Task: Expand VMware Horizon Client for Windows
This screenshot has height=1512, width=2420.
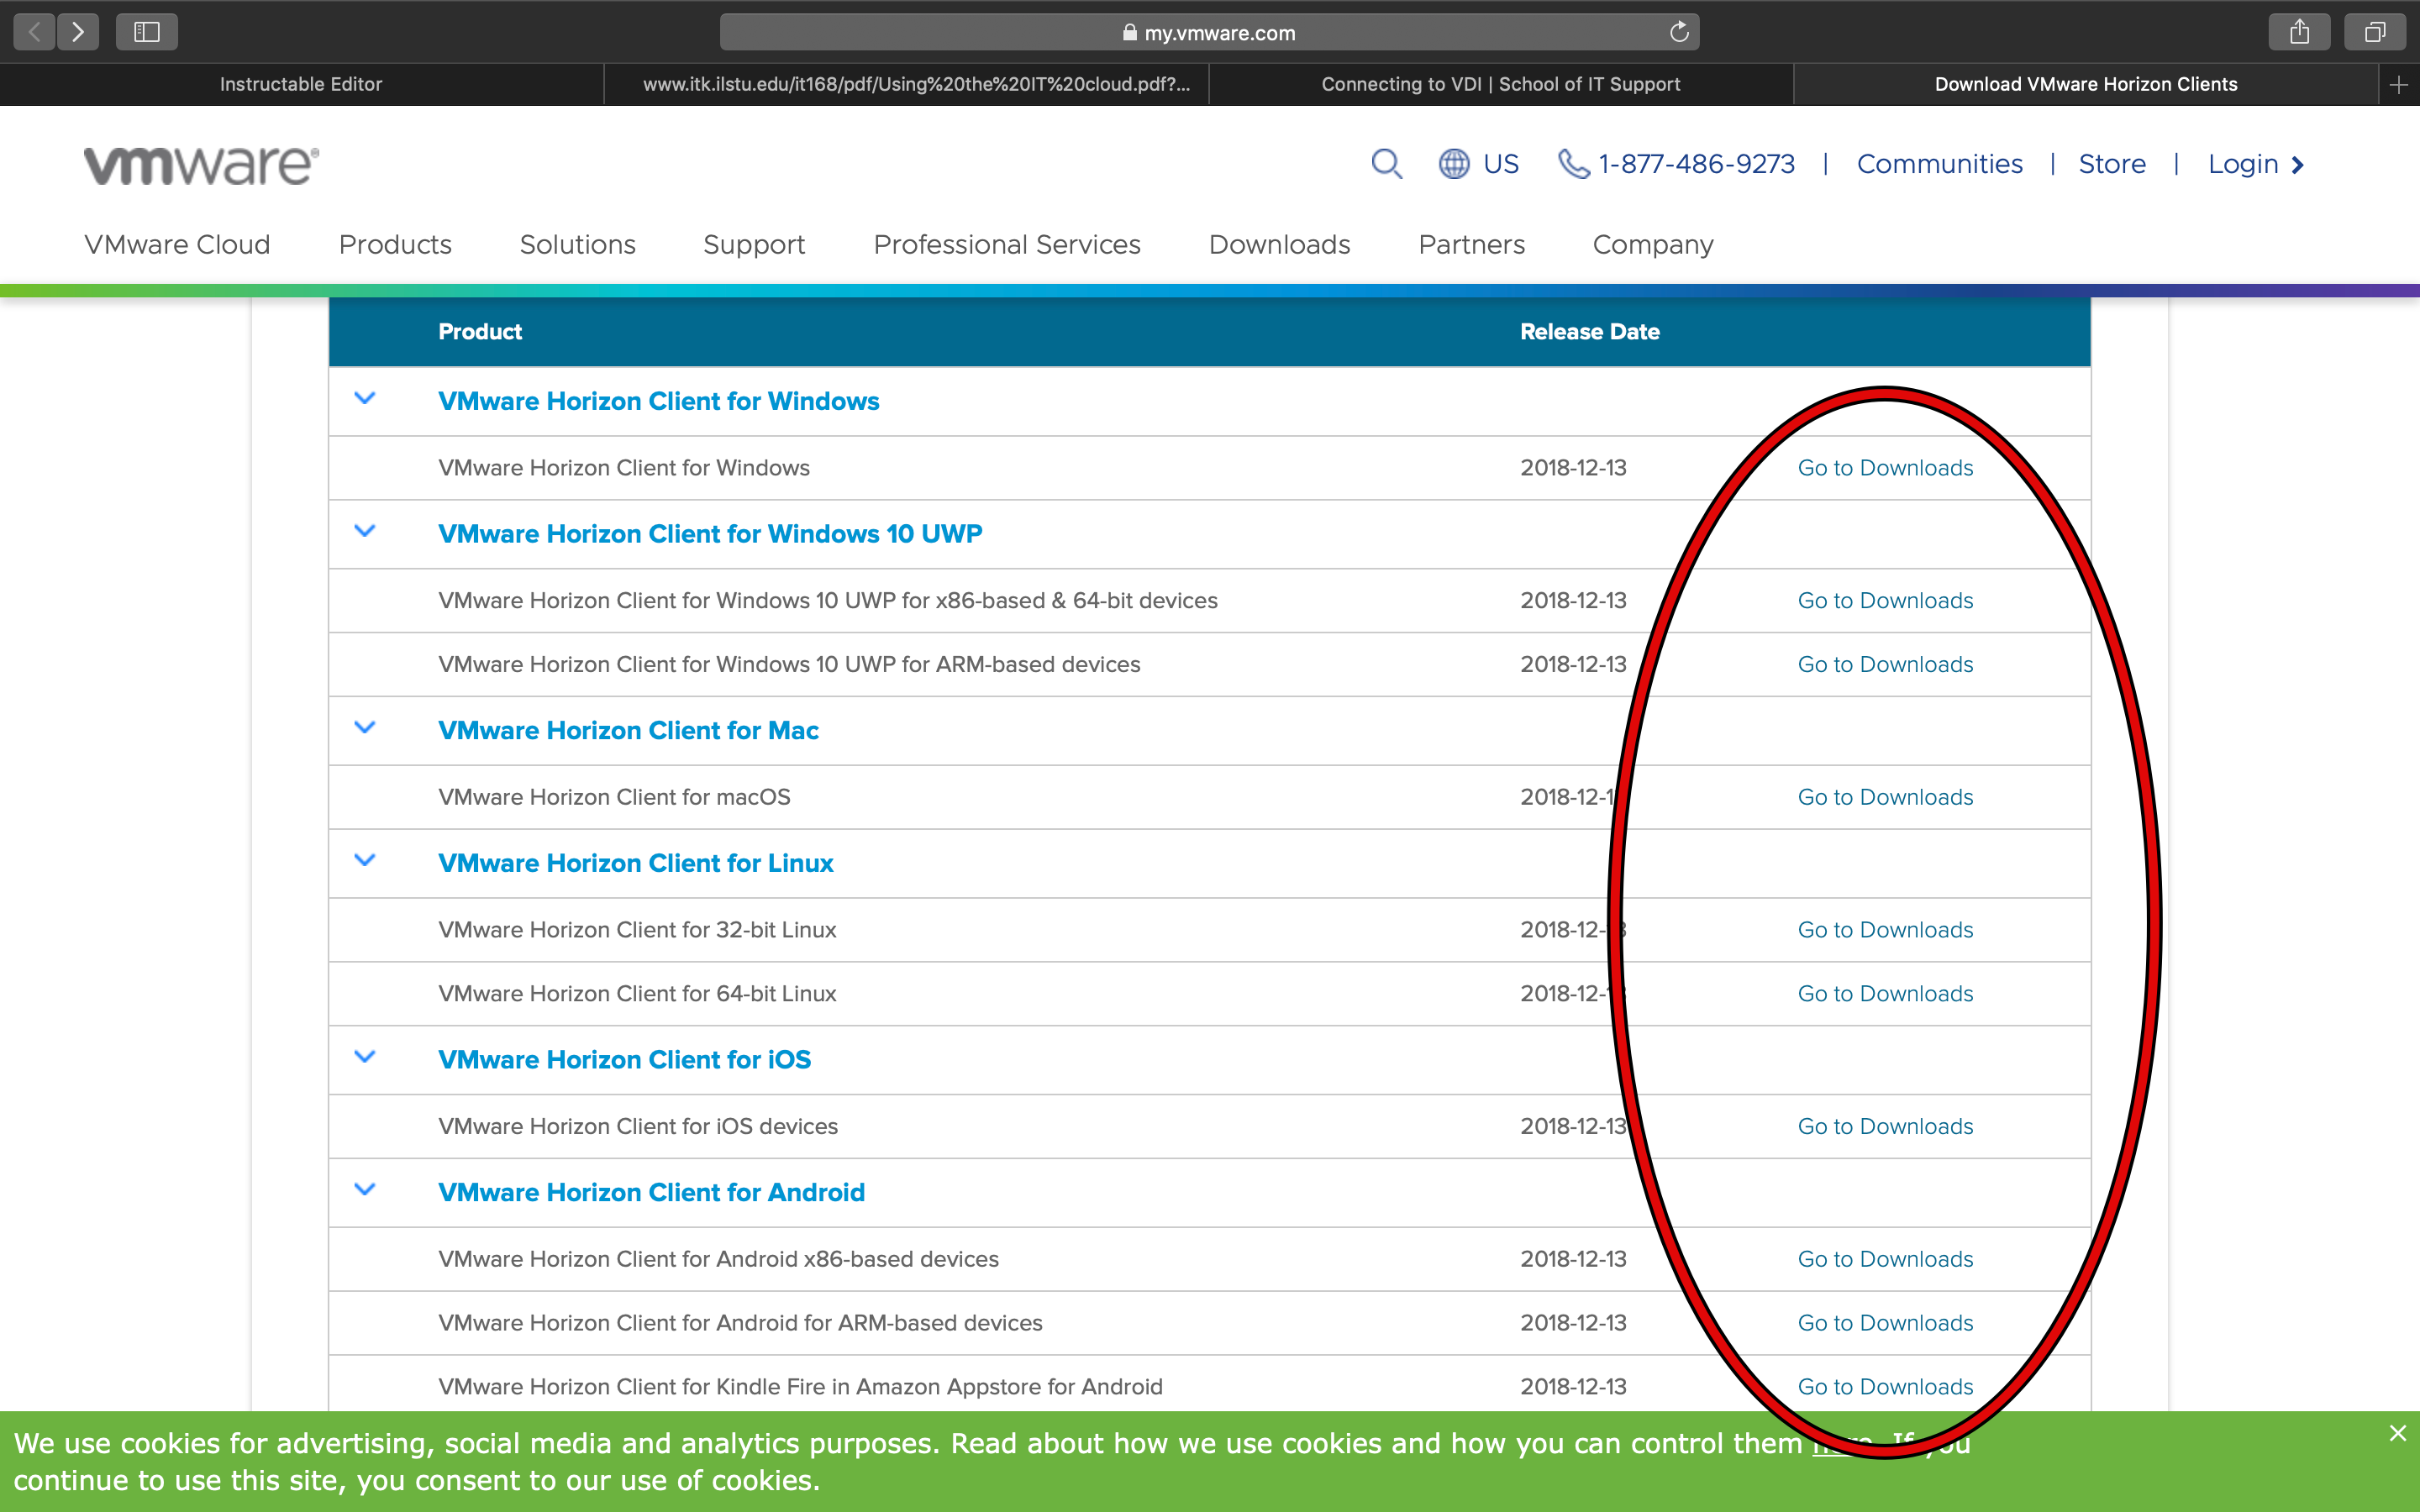Action: (x=364, y=399)
